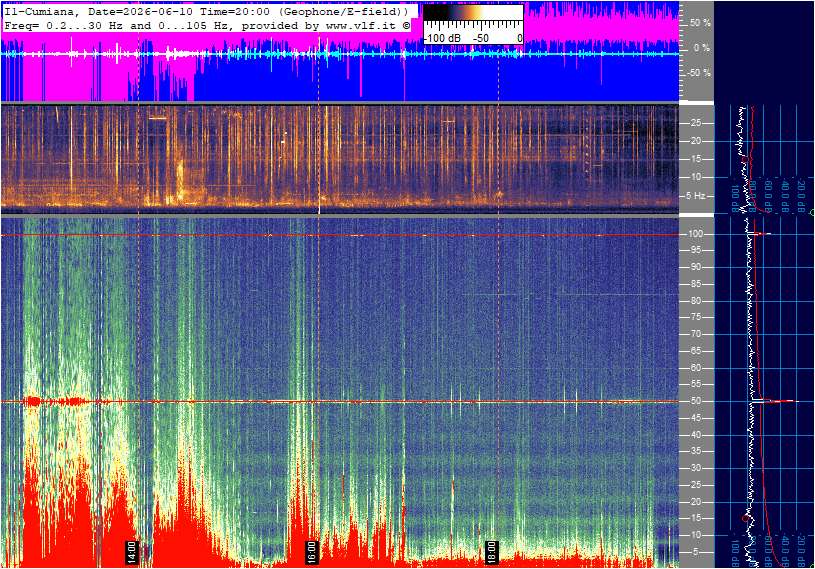Click the '-100 dB' color scale label
This screenshot has width=815, height=569.
(x=443, y=38)
